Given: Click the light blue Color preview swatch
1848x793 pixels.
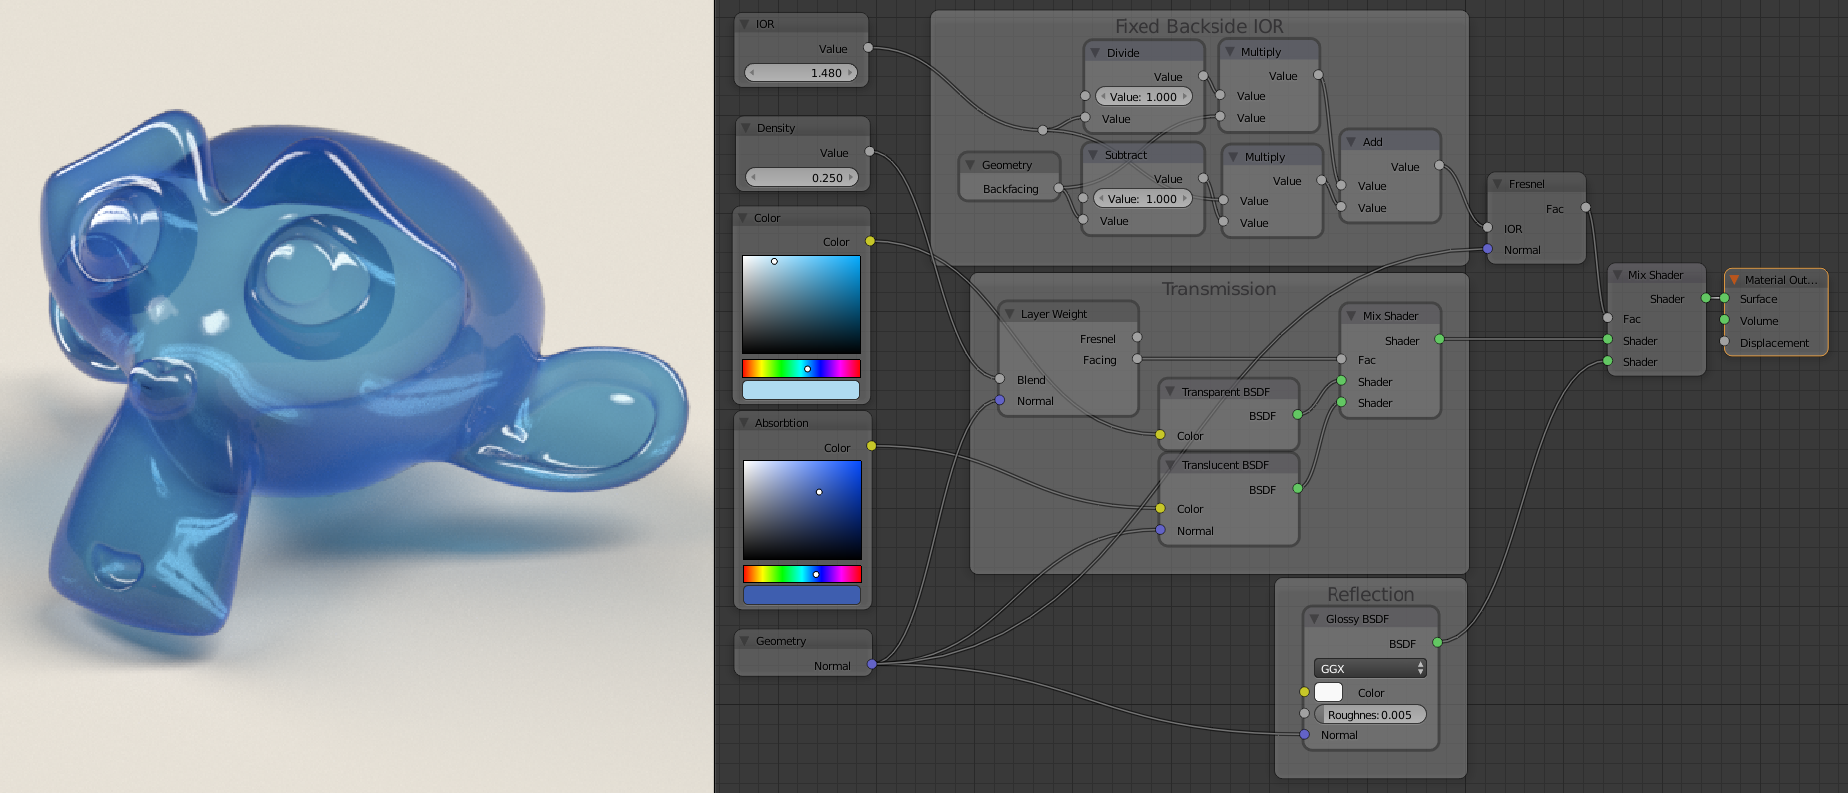Looking at the screenshot, I should [x=801, y=390].
